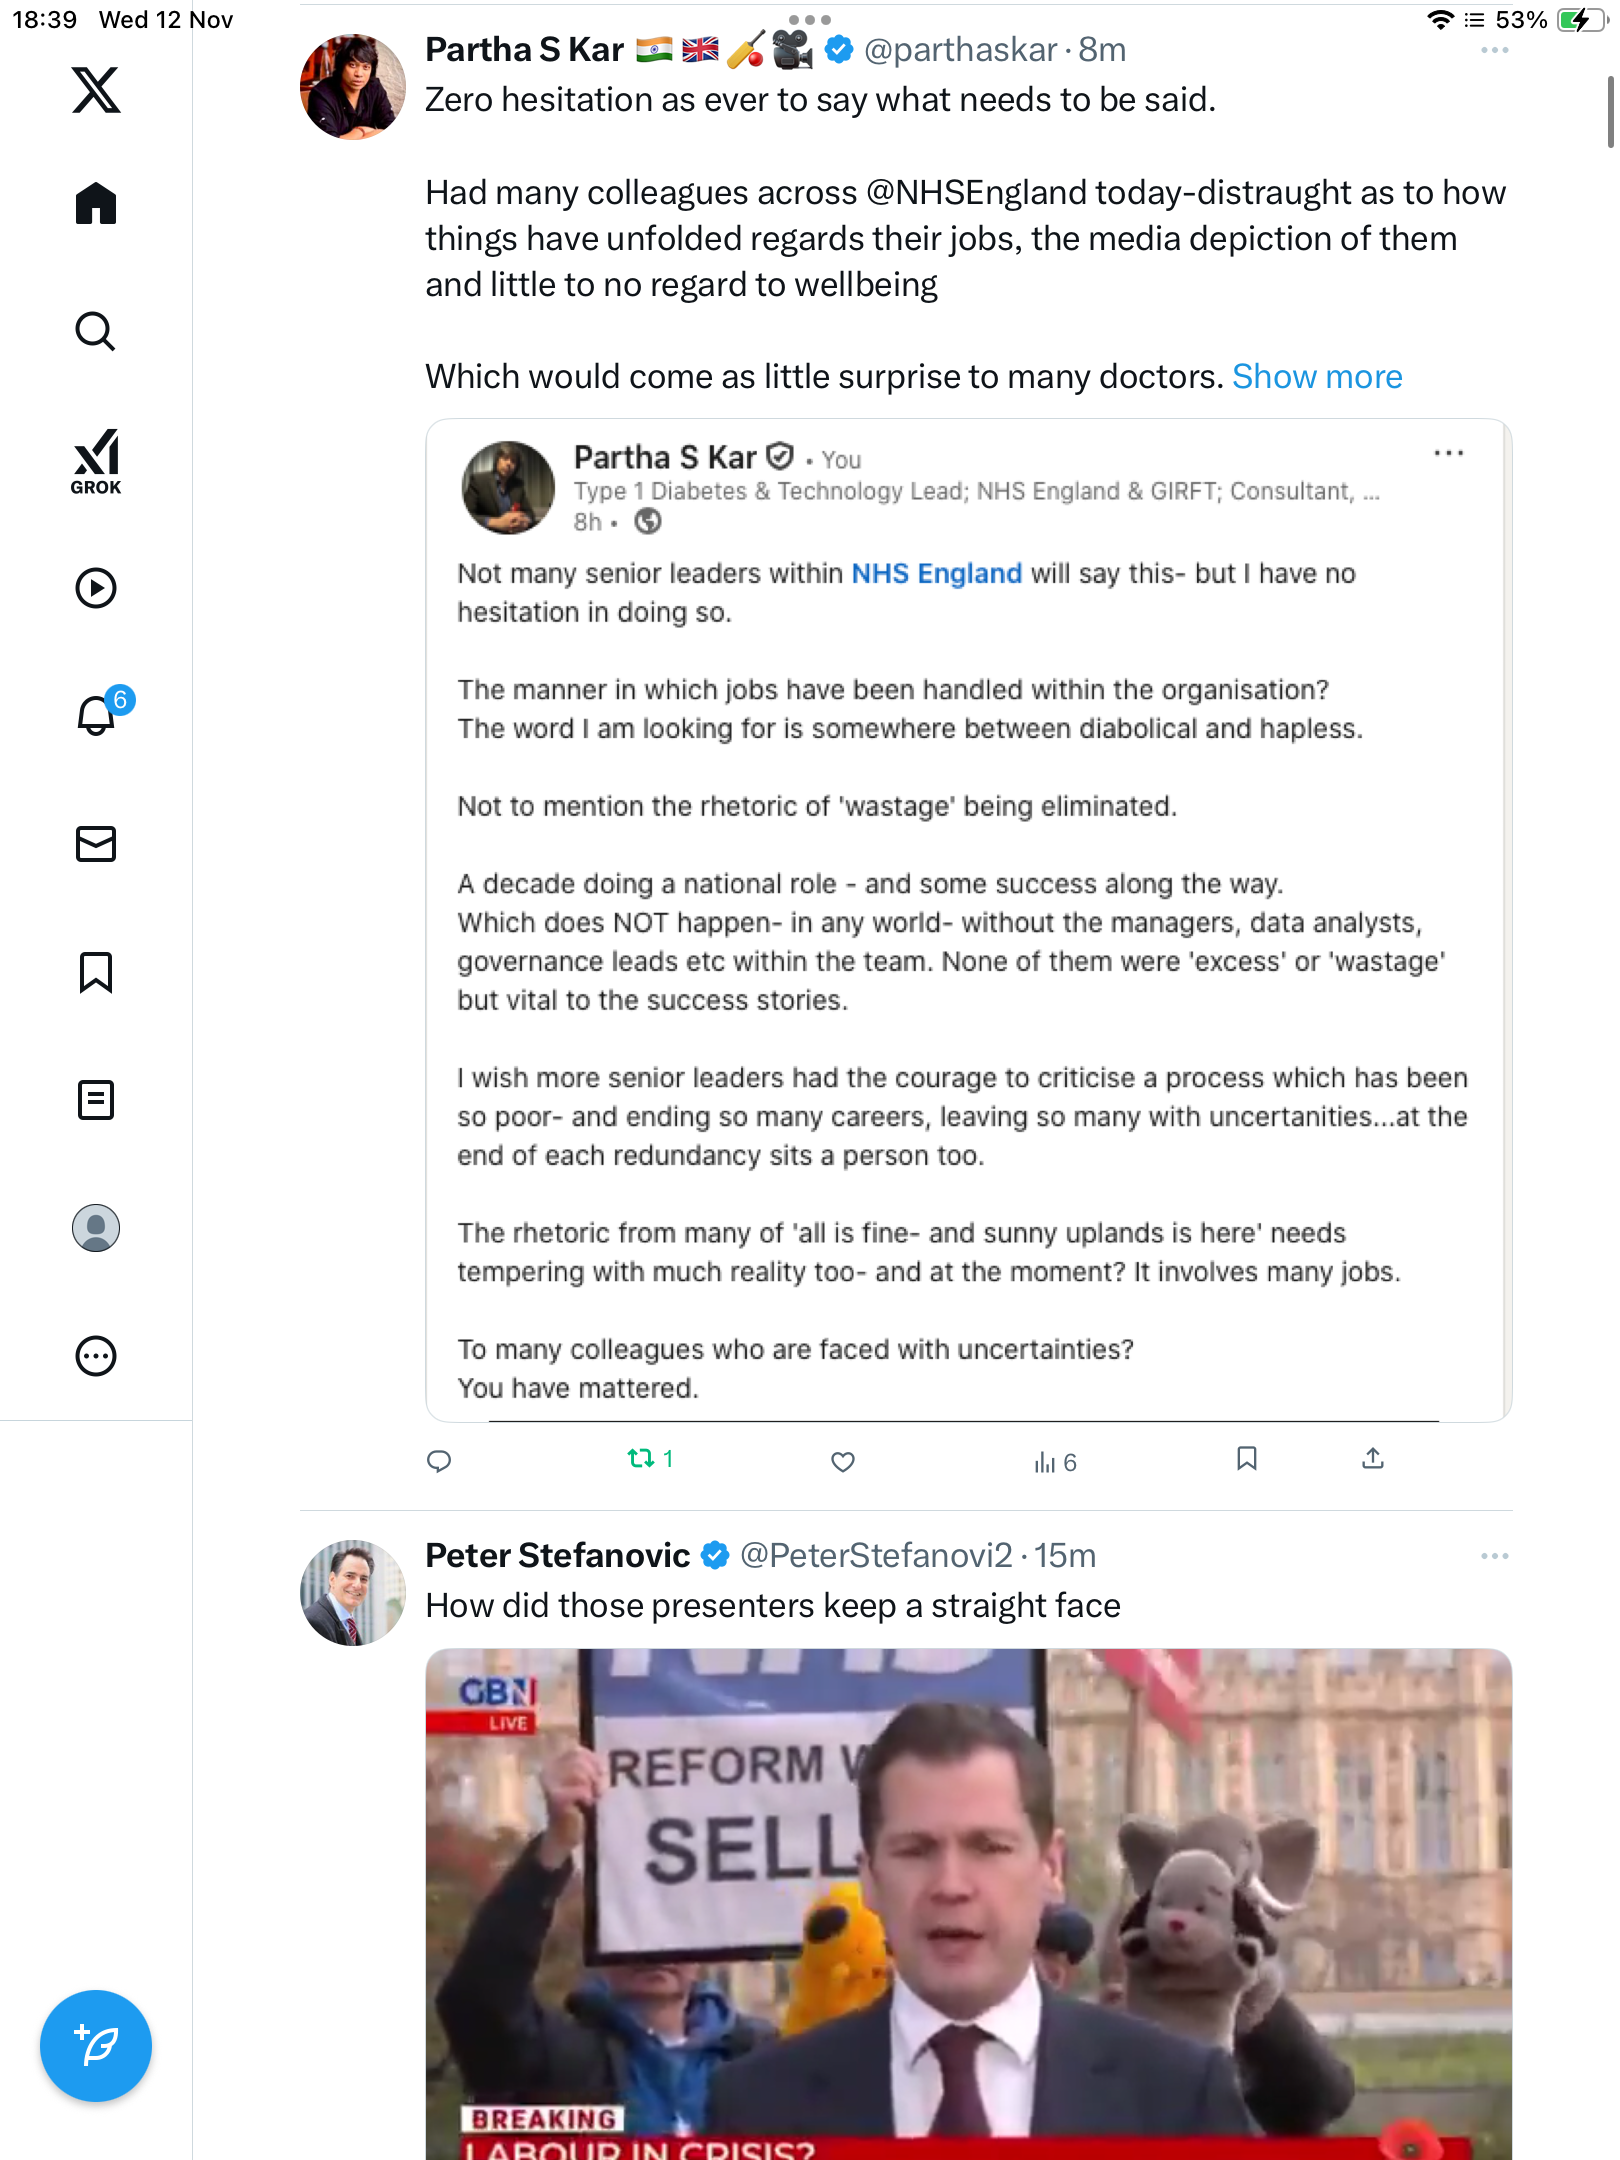Open more options for Partha Kar's post
Viewport: 1620px width, 2160px height.
tap(1494, 50)
